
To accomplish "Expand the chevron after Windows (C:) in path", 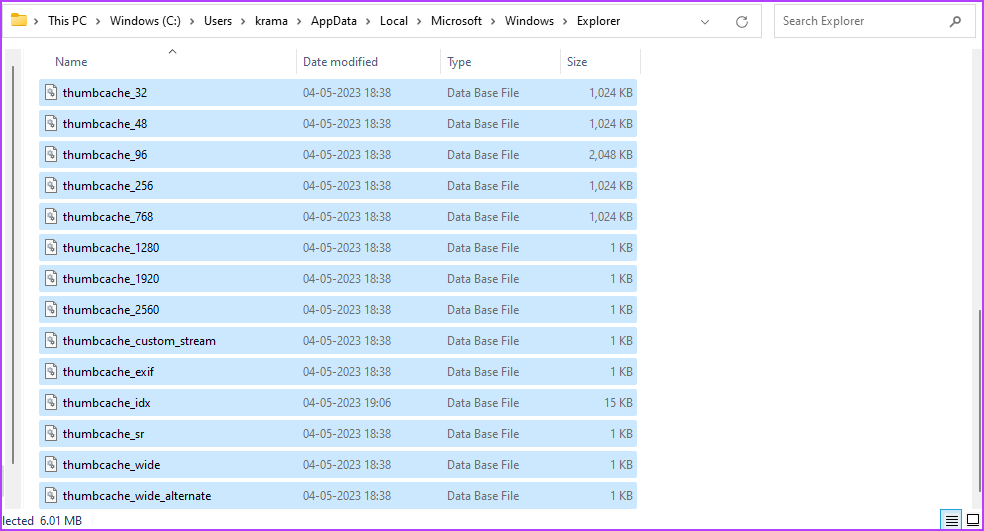I will click(x=192, y=21).
